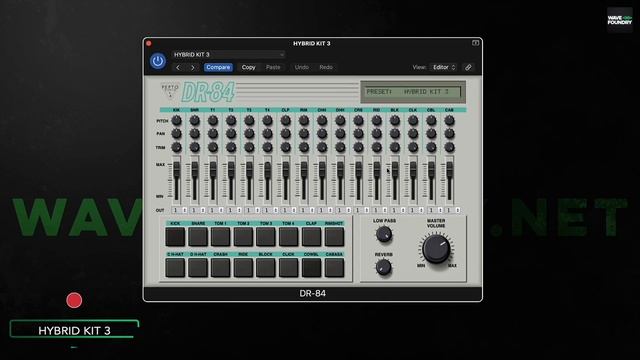Click the SNR channel PITCH knob

(x=195, y=120)
